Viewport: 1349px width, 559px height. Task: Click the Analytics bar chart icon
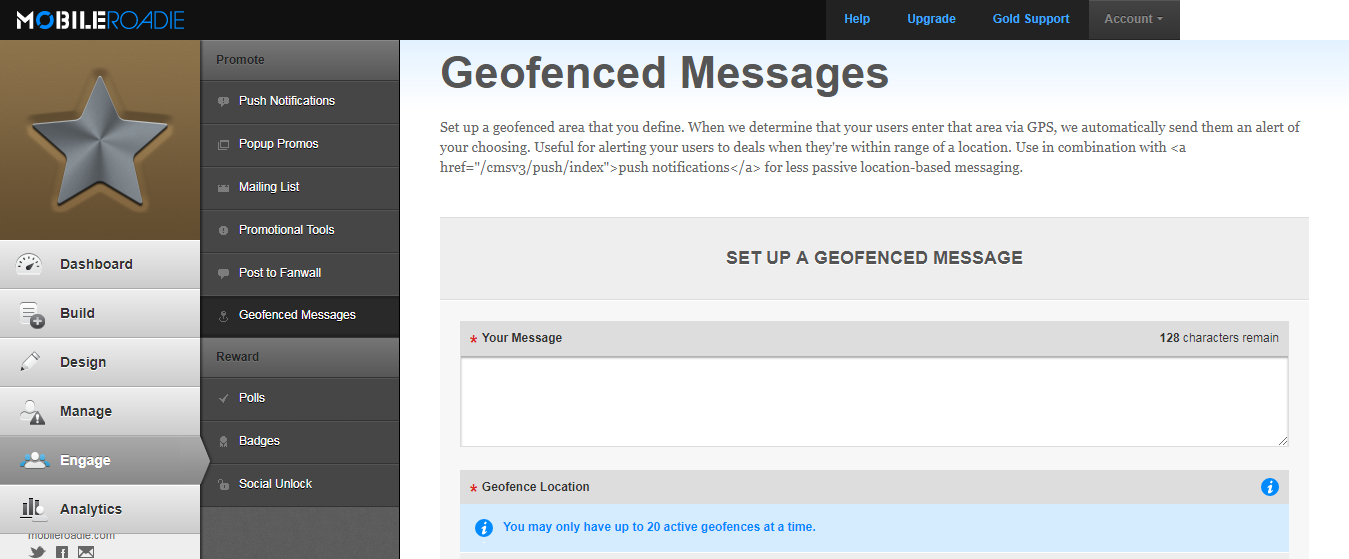(31, 510)
